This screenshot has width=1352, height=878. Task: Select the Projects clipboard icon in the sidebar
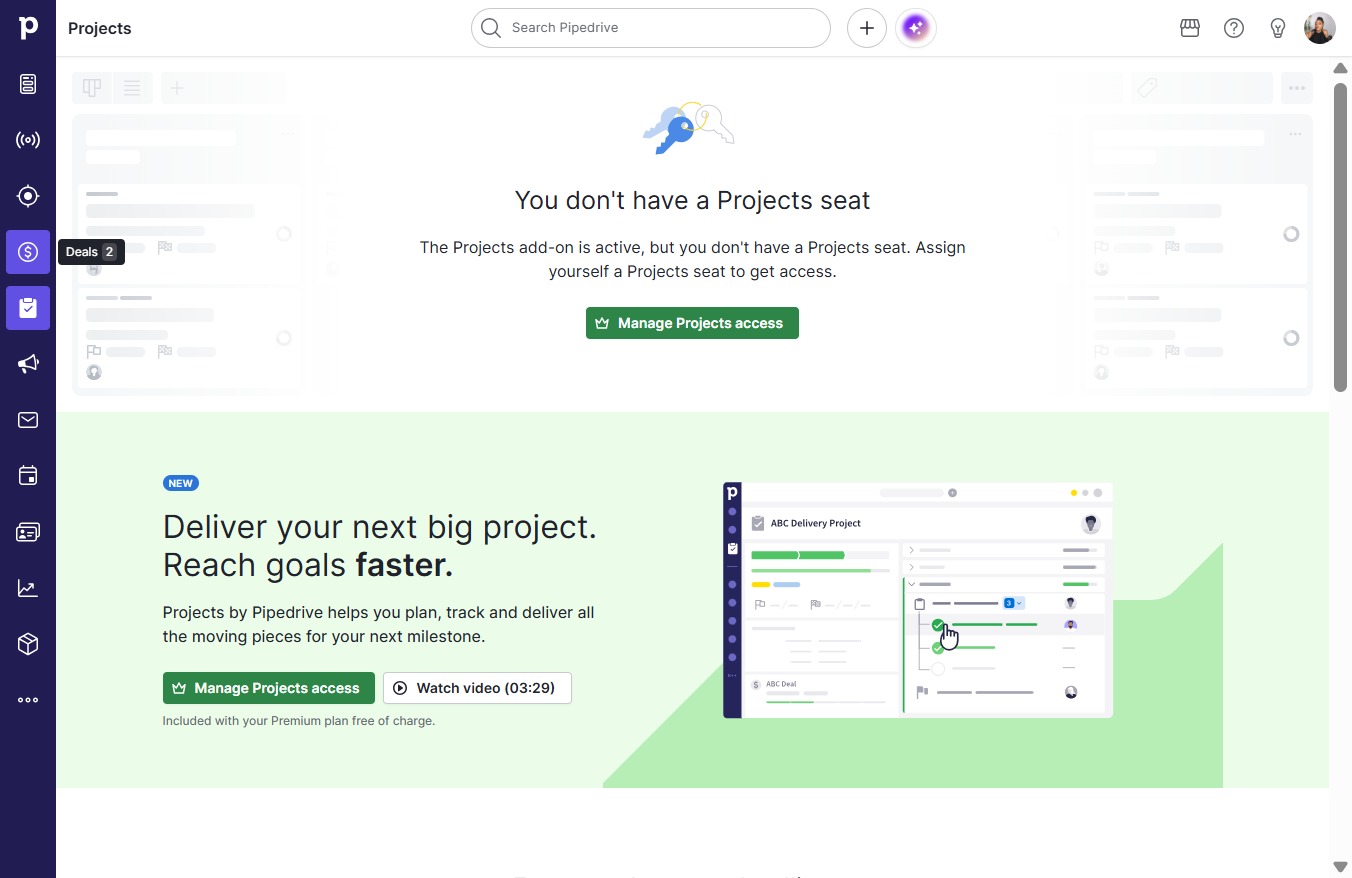(x=28, y=308)
